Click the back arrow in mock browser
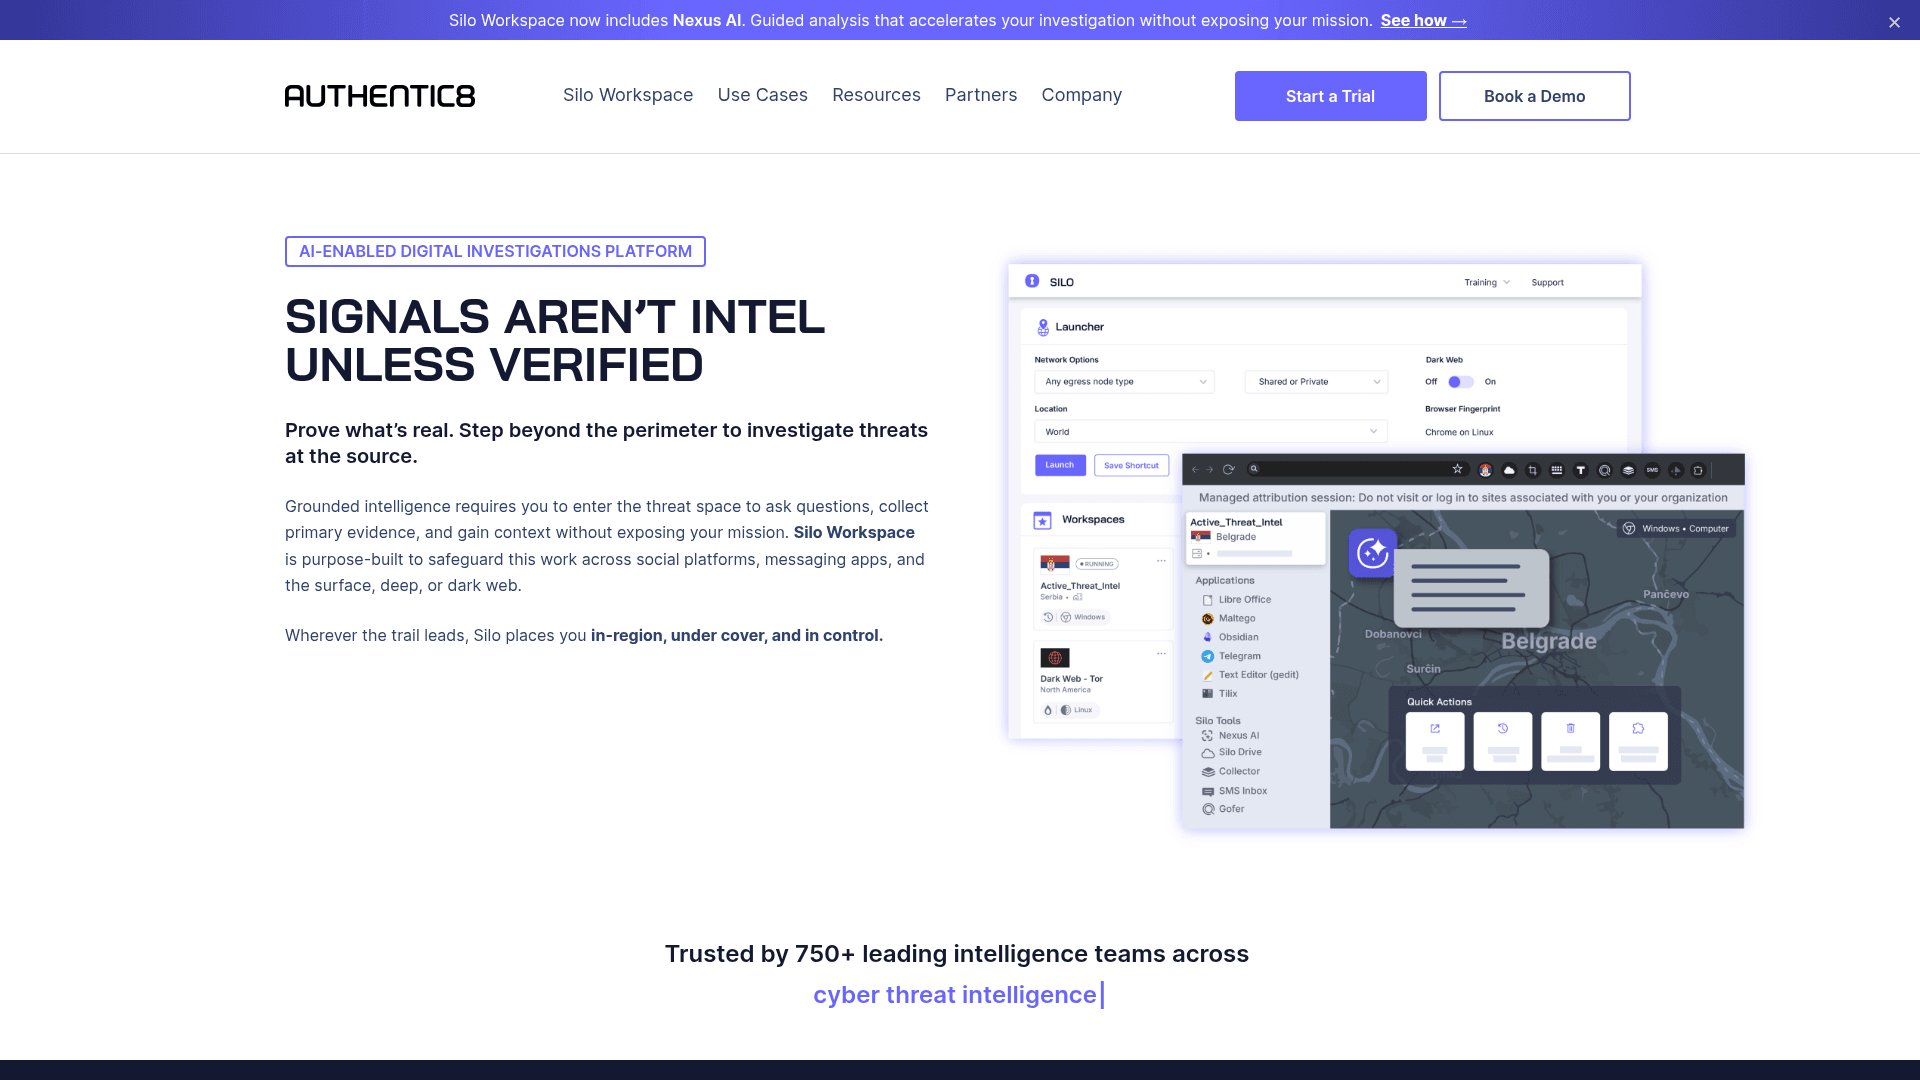 click(1195, 469)
